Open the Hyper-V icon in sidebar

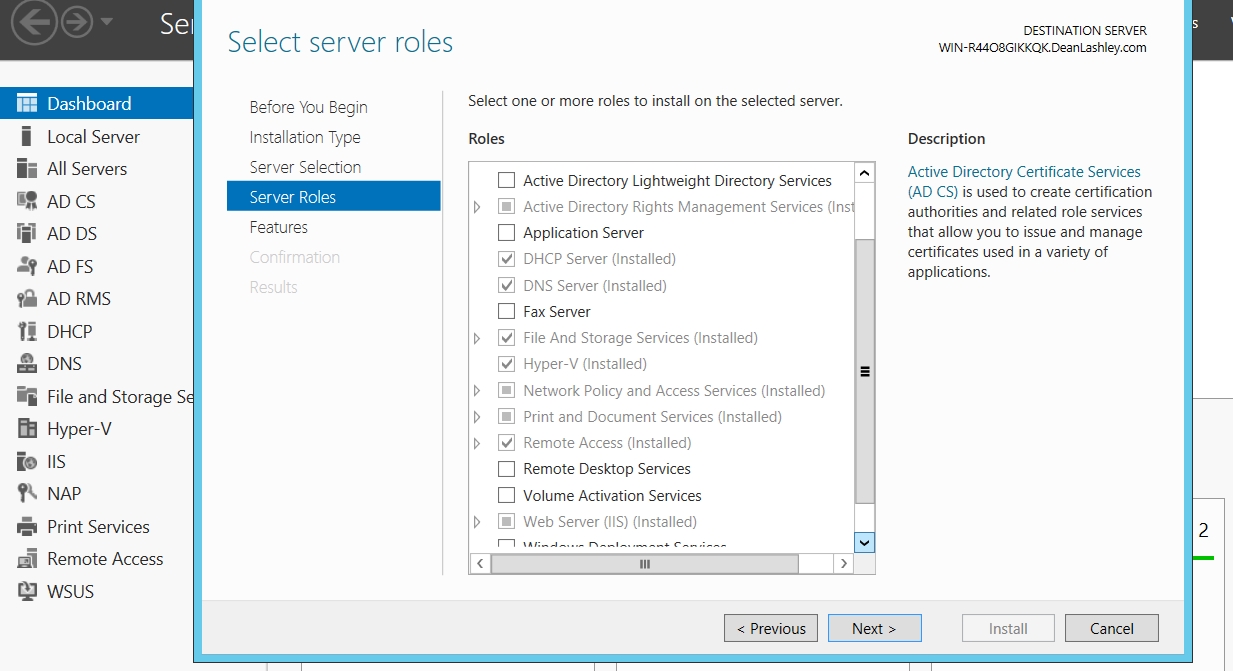click(x=27, y=429)
